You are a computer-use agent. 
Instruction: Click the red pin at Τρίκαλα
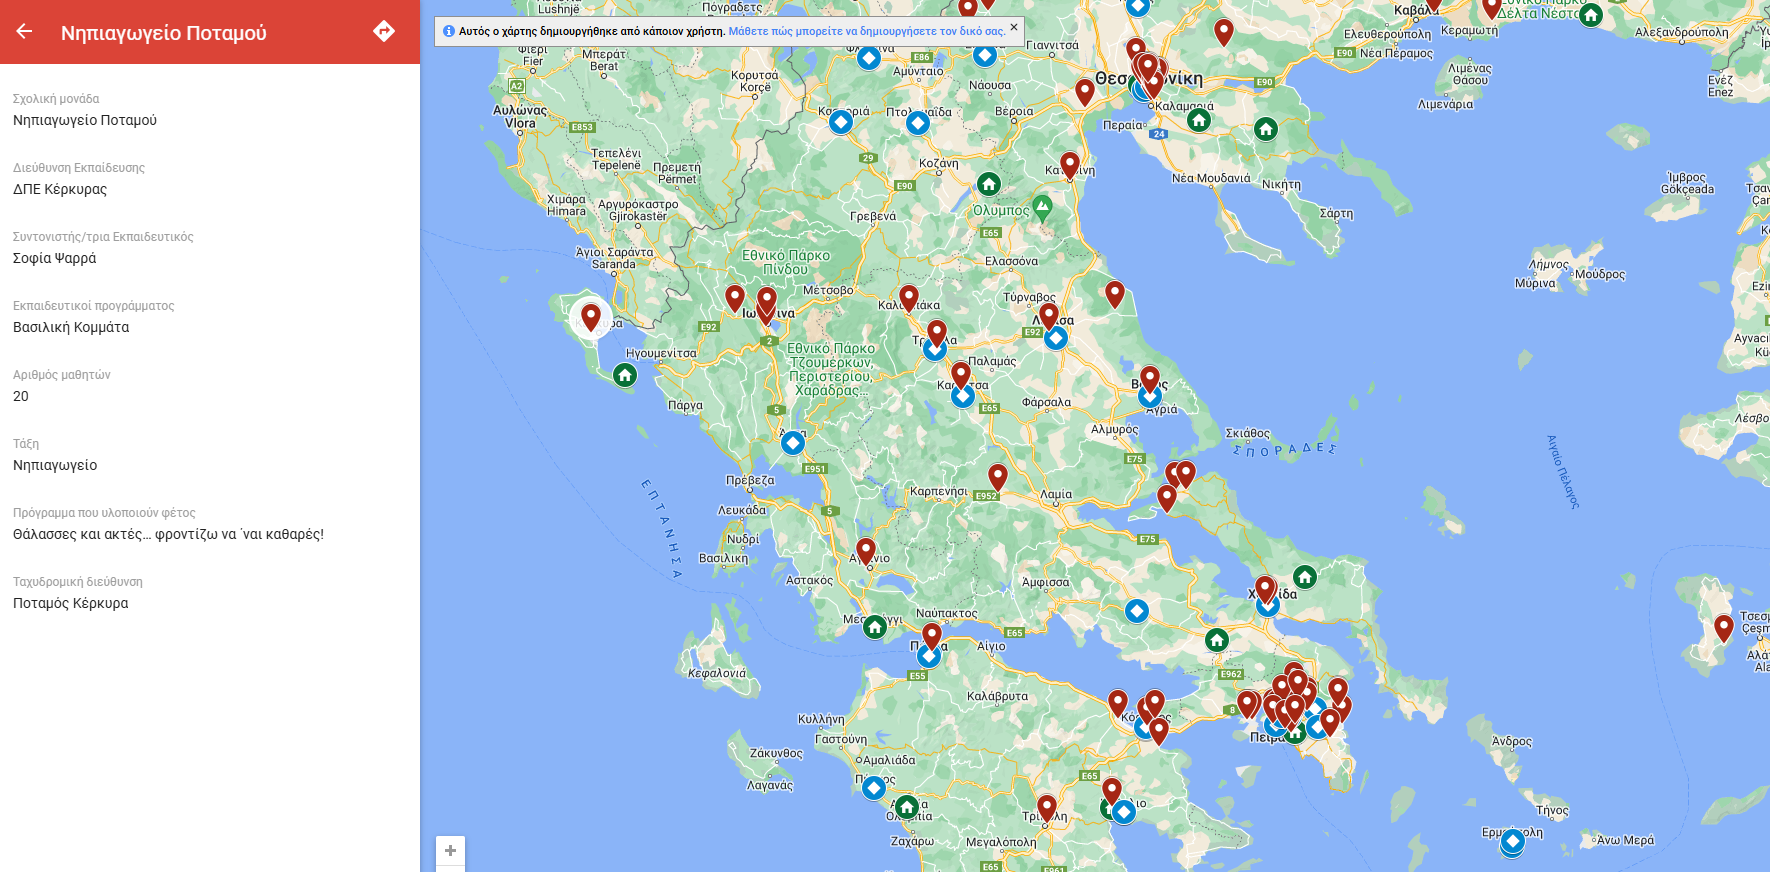pos(937,333)
